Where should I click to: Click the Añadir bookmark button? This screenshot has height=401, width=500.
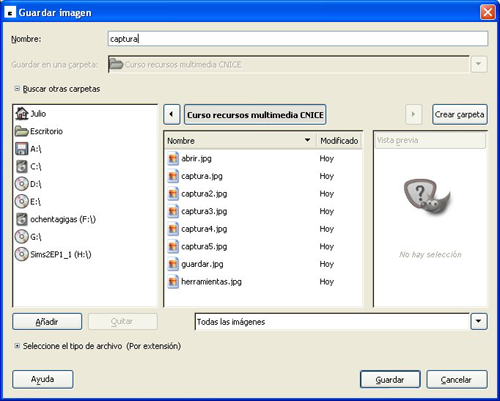point(47,322)
